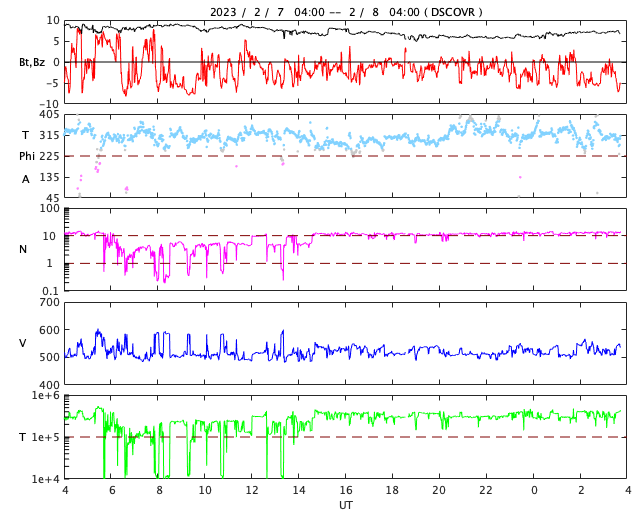Click the 6 hour tick on the UT axis

click(x=112, y=490)
